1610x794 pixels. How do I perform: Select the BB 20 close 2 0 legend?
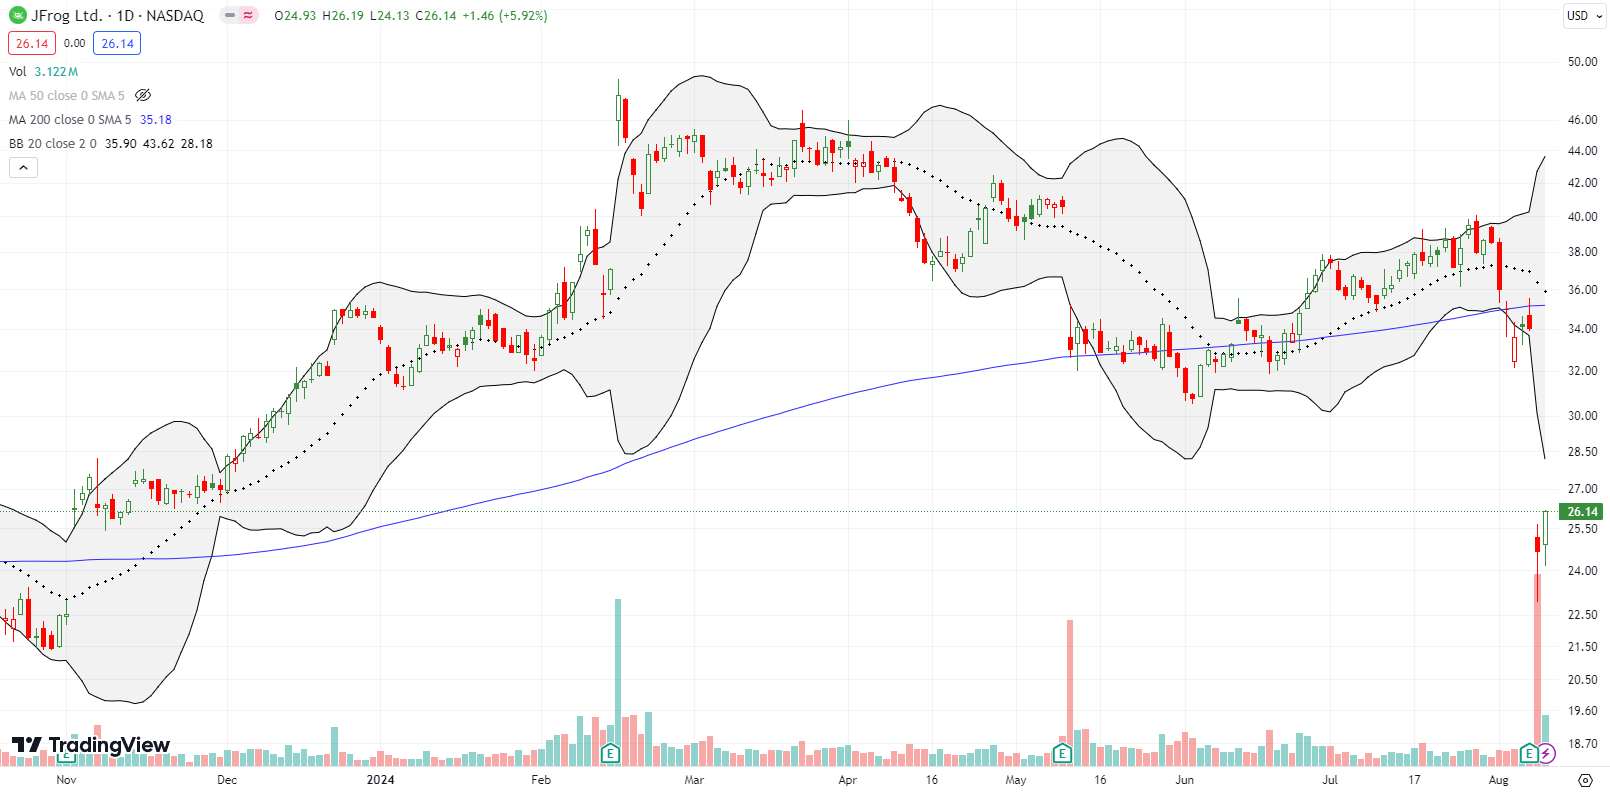point(53,143)
